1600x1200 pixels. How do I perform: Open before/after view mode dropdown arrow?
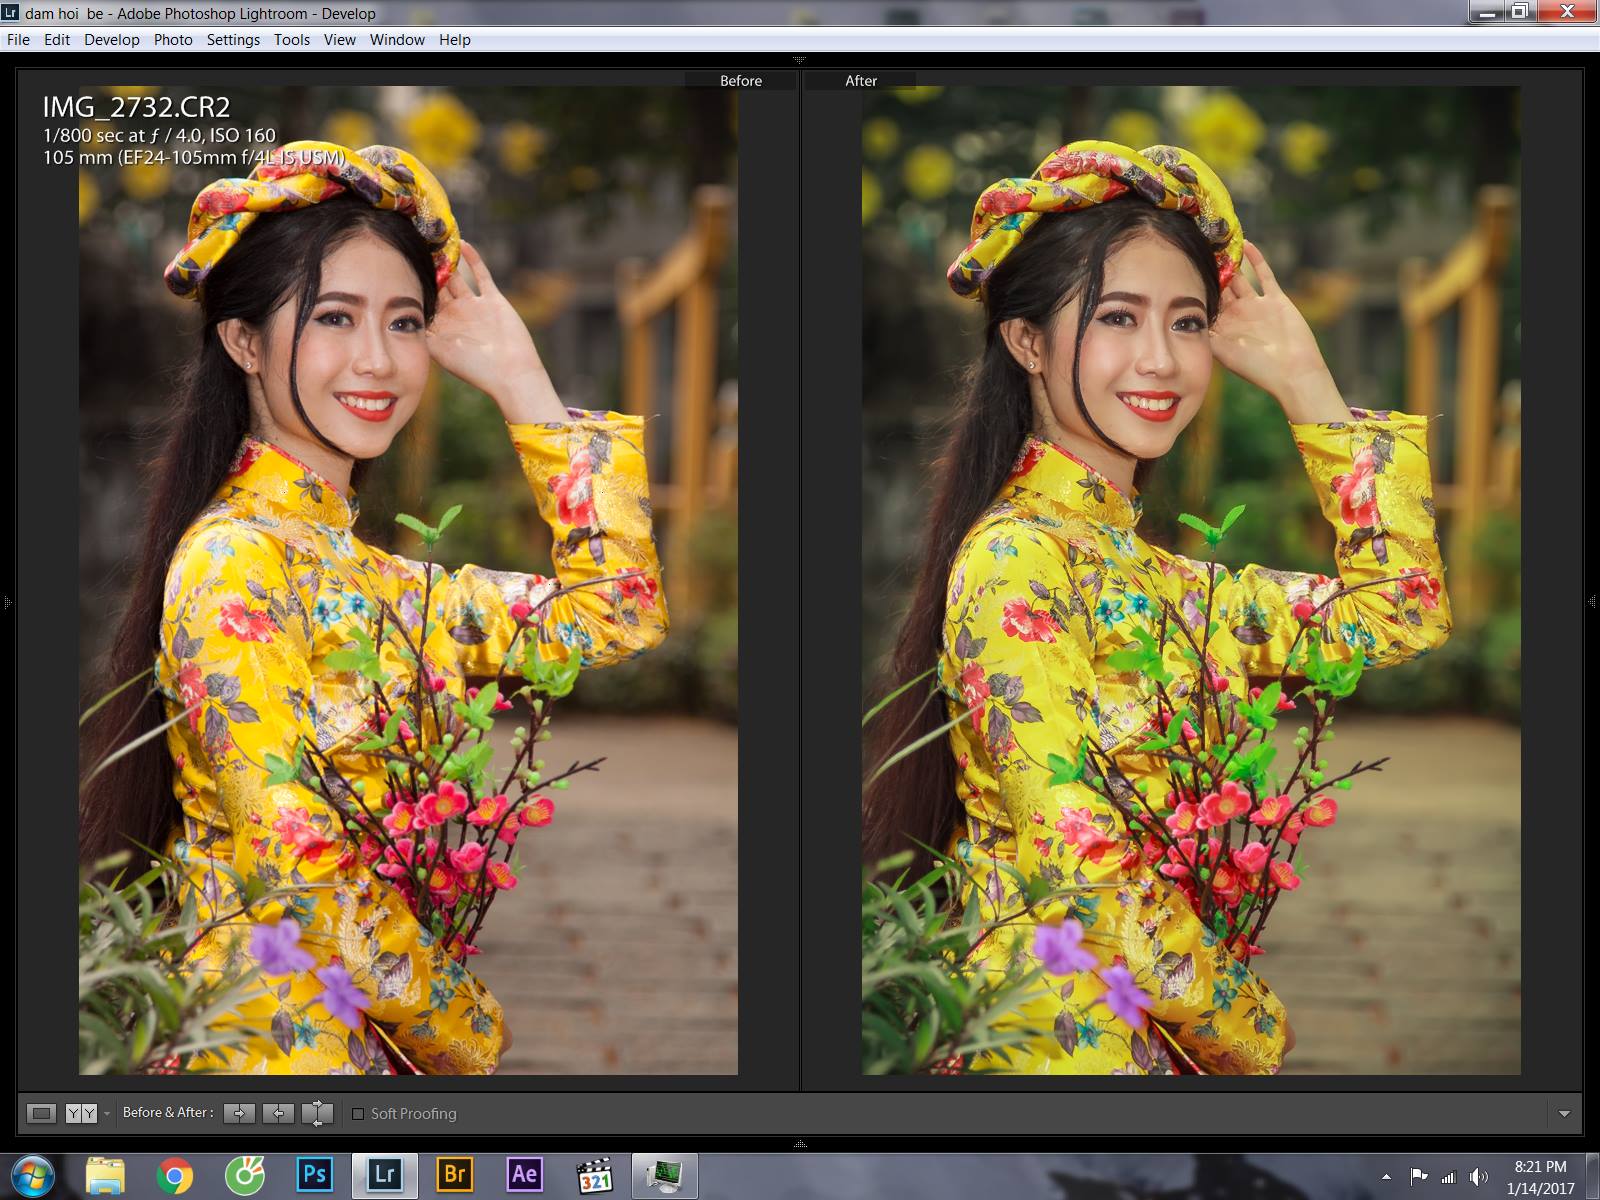tap(107, 1114)
